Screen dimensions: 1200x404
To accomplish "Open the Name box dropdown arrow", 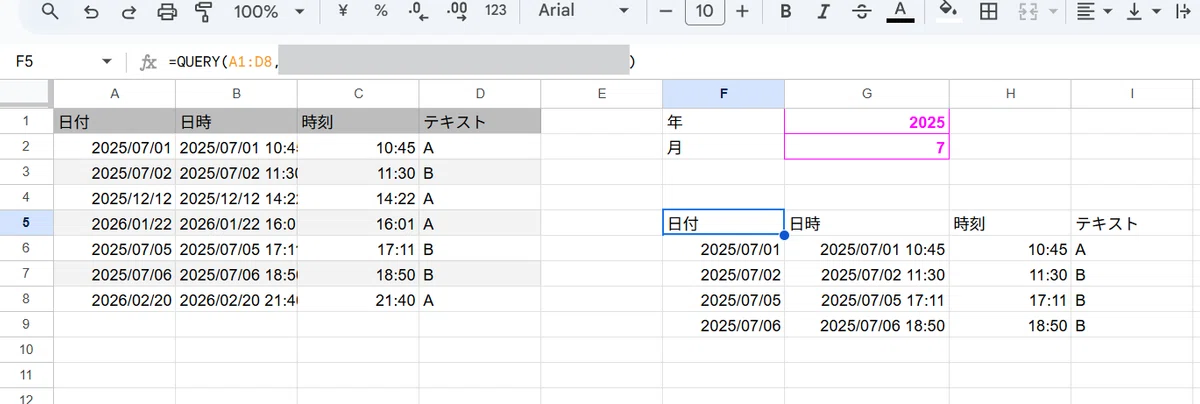I will (108, 62).
